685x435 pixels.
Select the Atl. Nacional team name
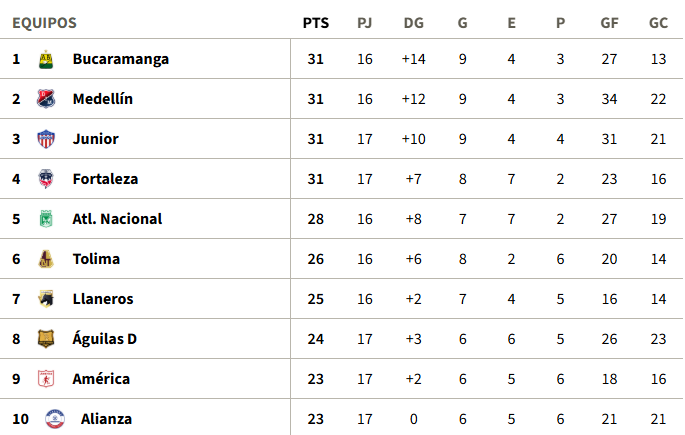(x=117, y=219)
